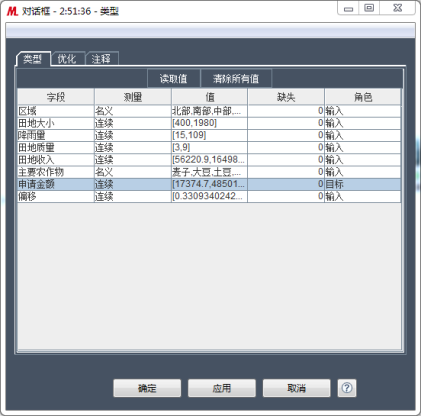Click the 角色 column header
This screenshot has width=421, height=416.
[363, 97]
